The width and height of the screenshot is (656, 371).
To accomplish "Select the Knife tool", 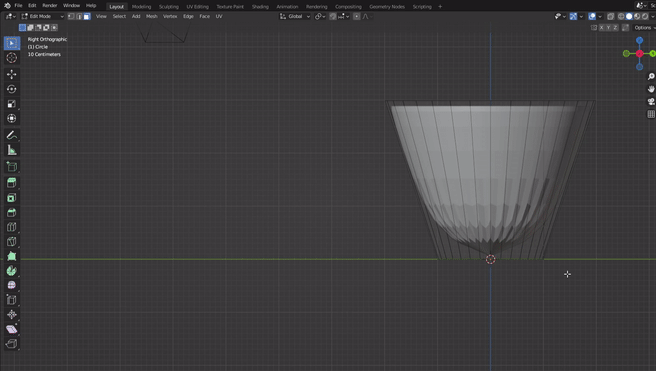I will tap(12, 241).
